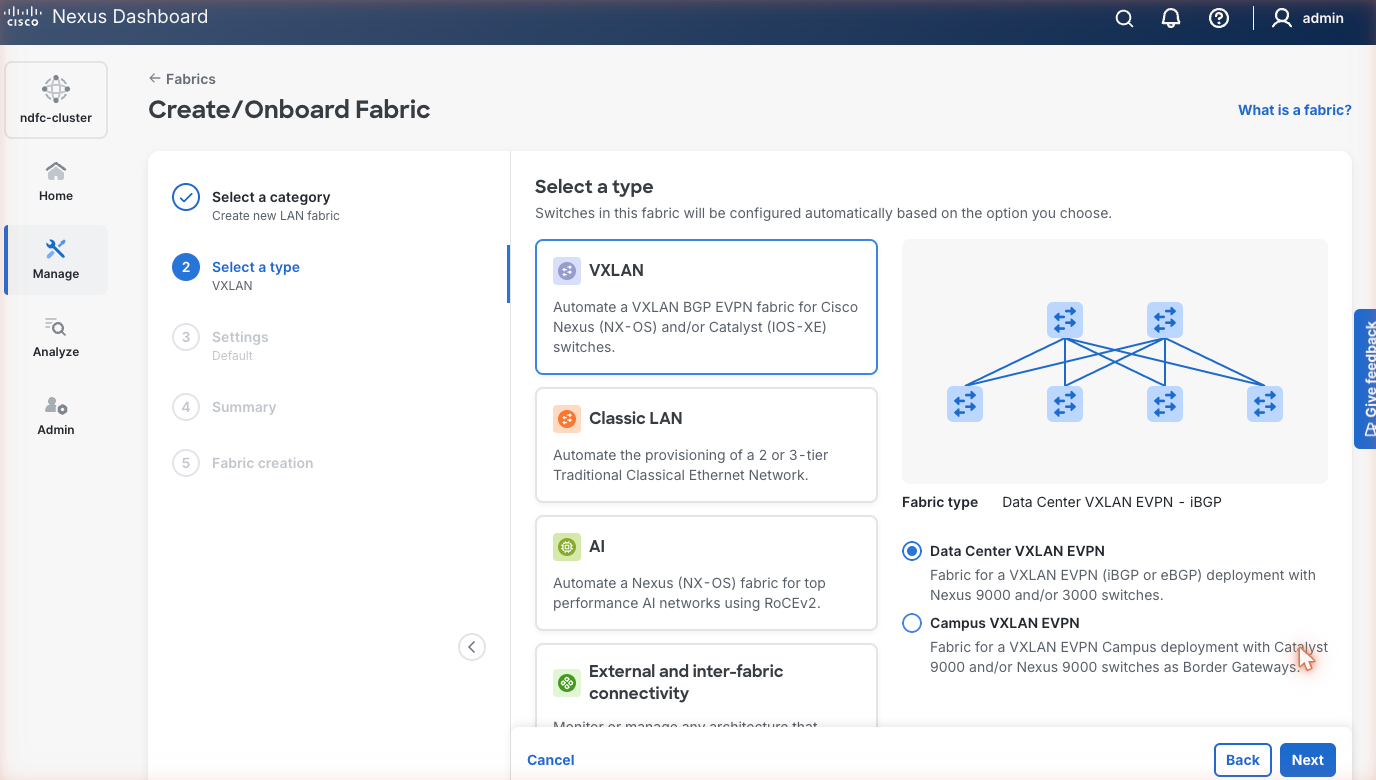Open notifications bell icon

point(1171,18)
